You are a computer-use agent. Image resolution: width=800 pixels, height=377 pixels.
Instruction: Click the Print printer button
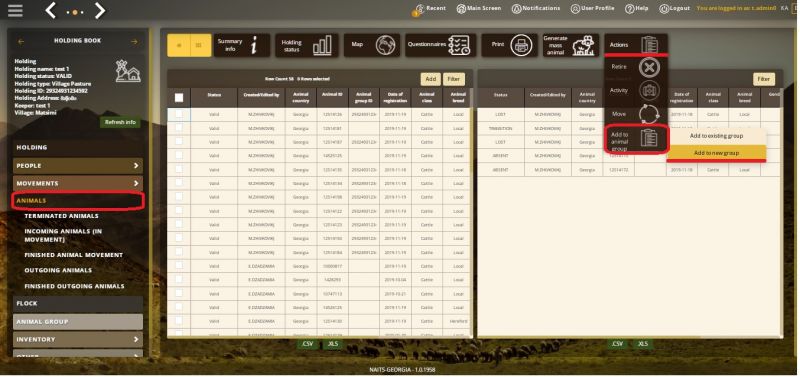click(x=509, y=45)
